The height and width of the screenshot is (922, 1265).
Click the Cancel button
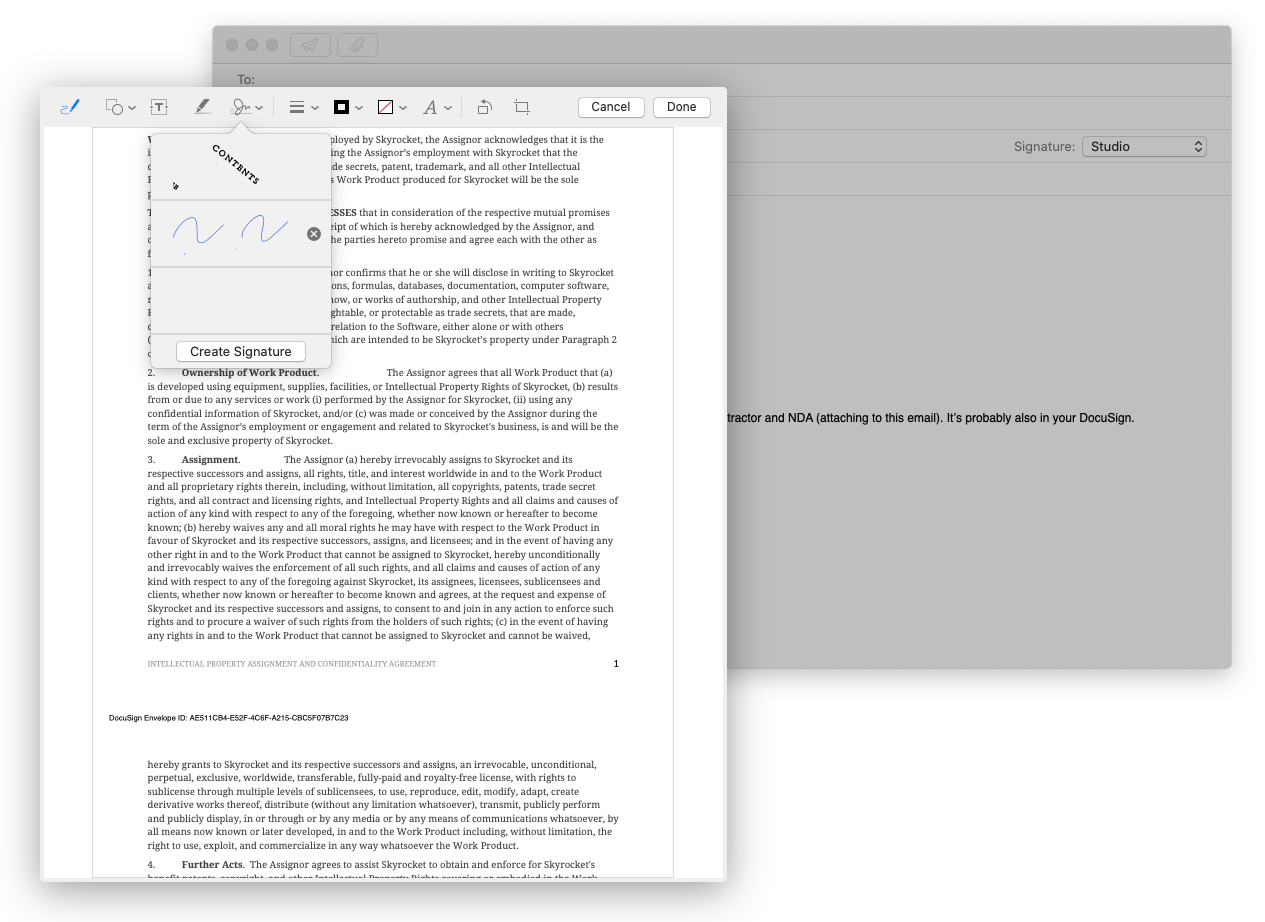tap(610, 107)
